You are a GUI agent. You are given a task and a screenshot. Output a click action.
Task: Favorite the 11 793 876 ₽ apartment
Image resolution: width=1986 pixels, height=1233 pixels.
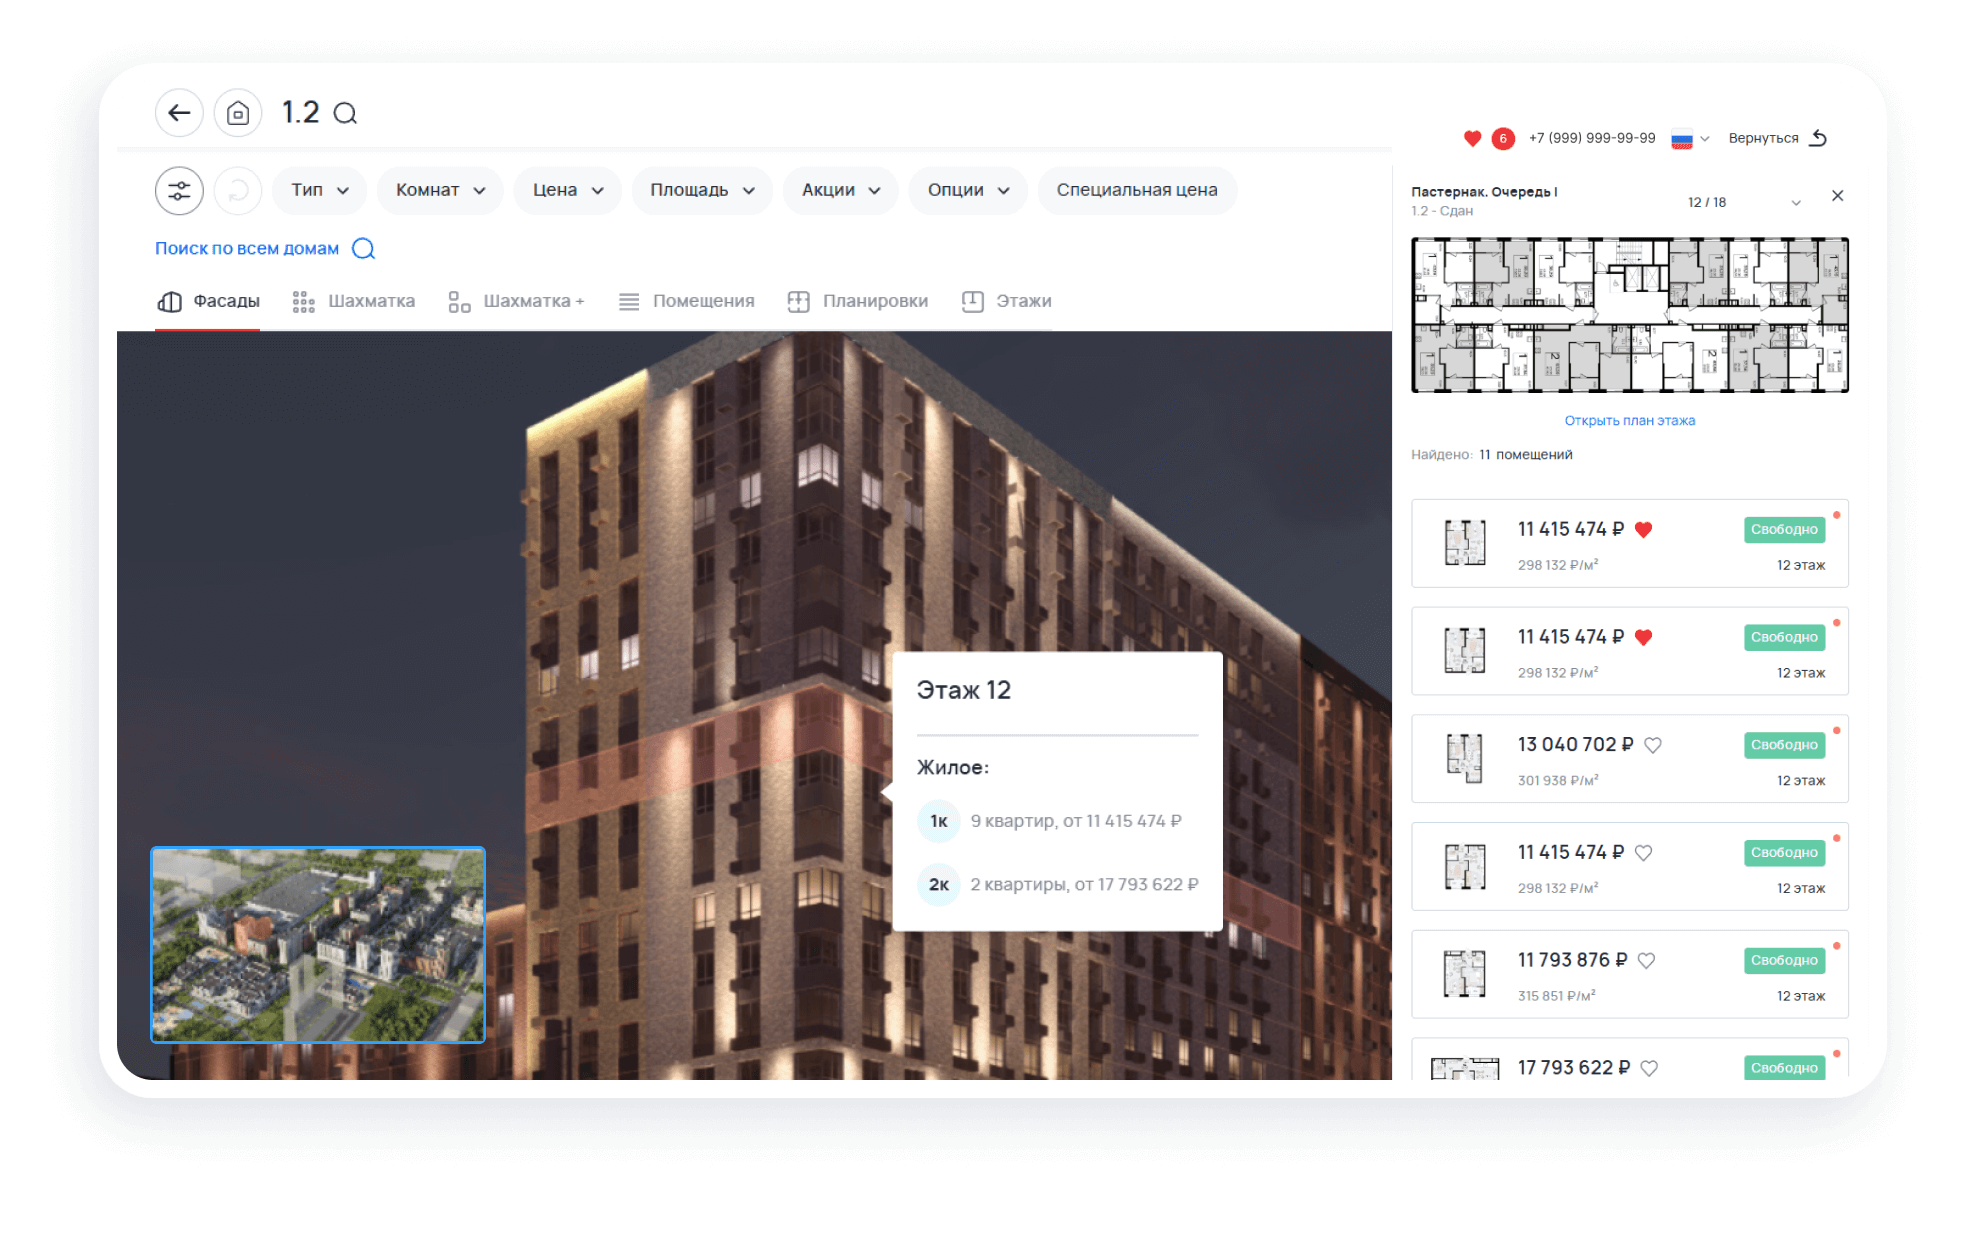[1647, 961]
